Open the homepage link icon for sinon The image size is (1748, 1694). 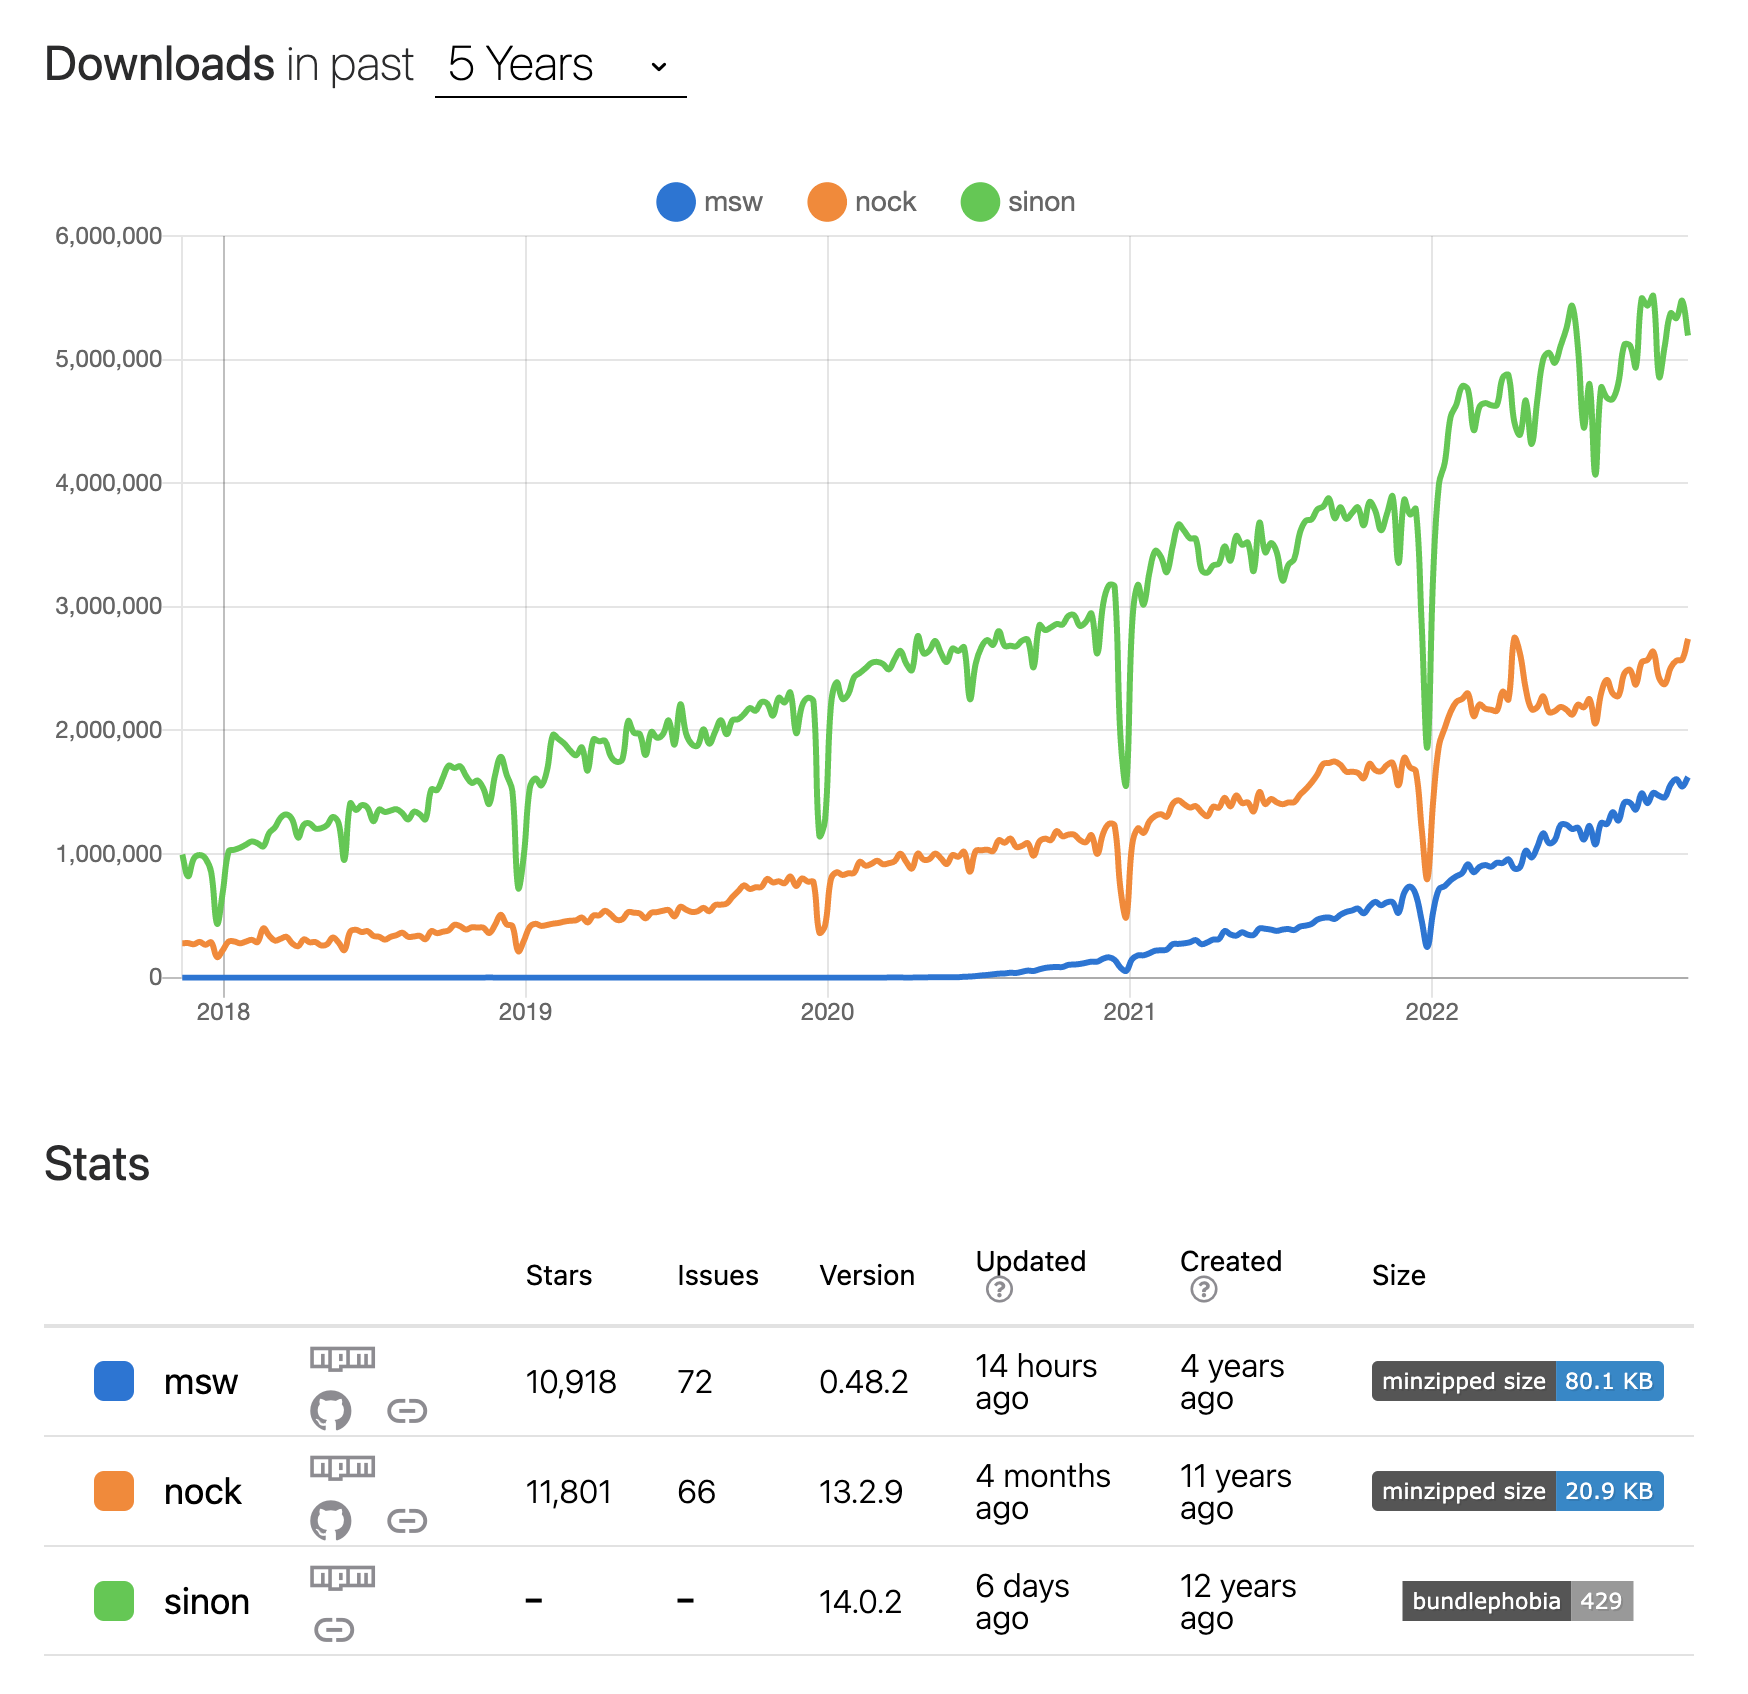pos(334,1630)
